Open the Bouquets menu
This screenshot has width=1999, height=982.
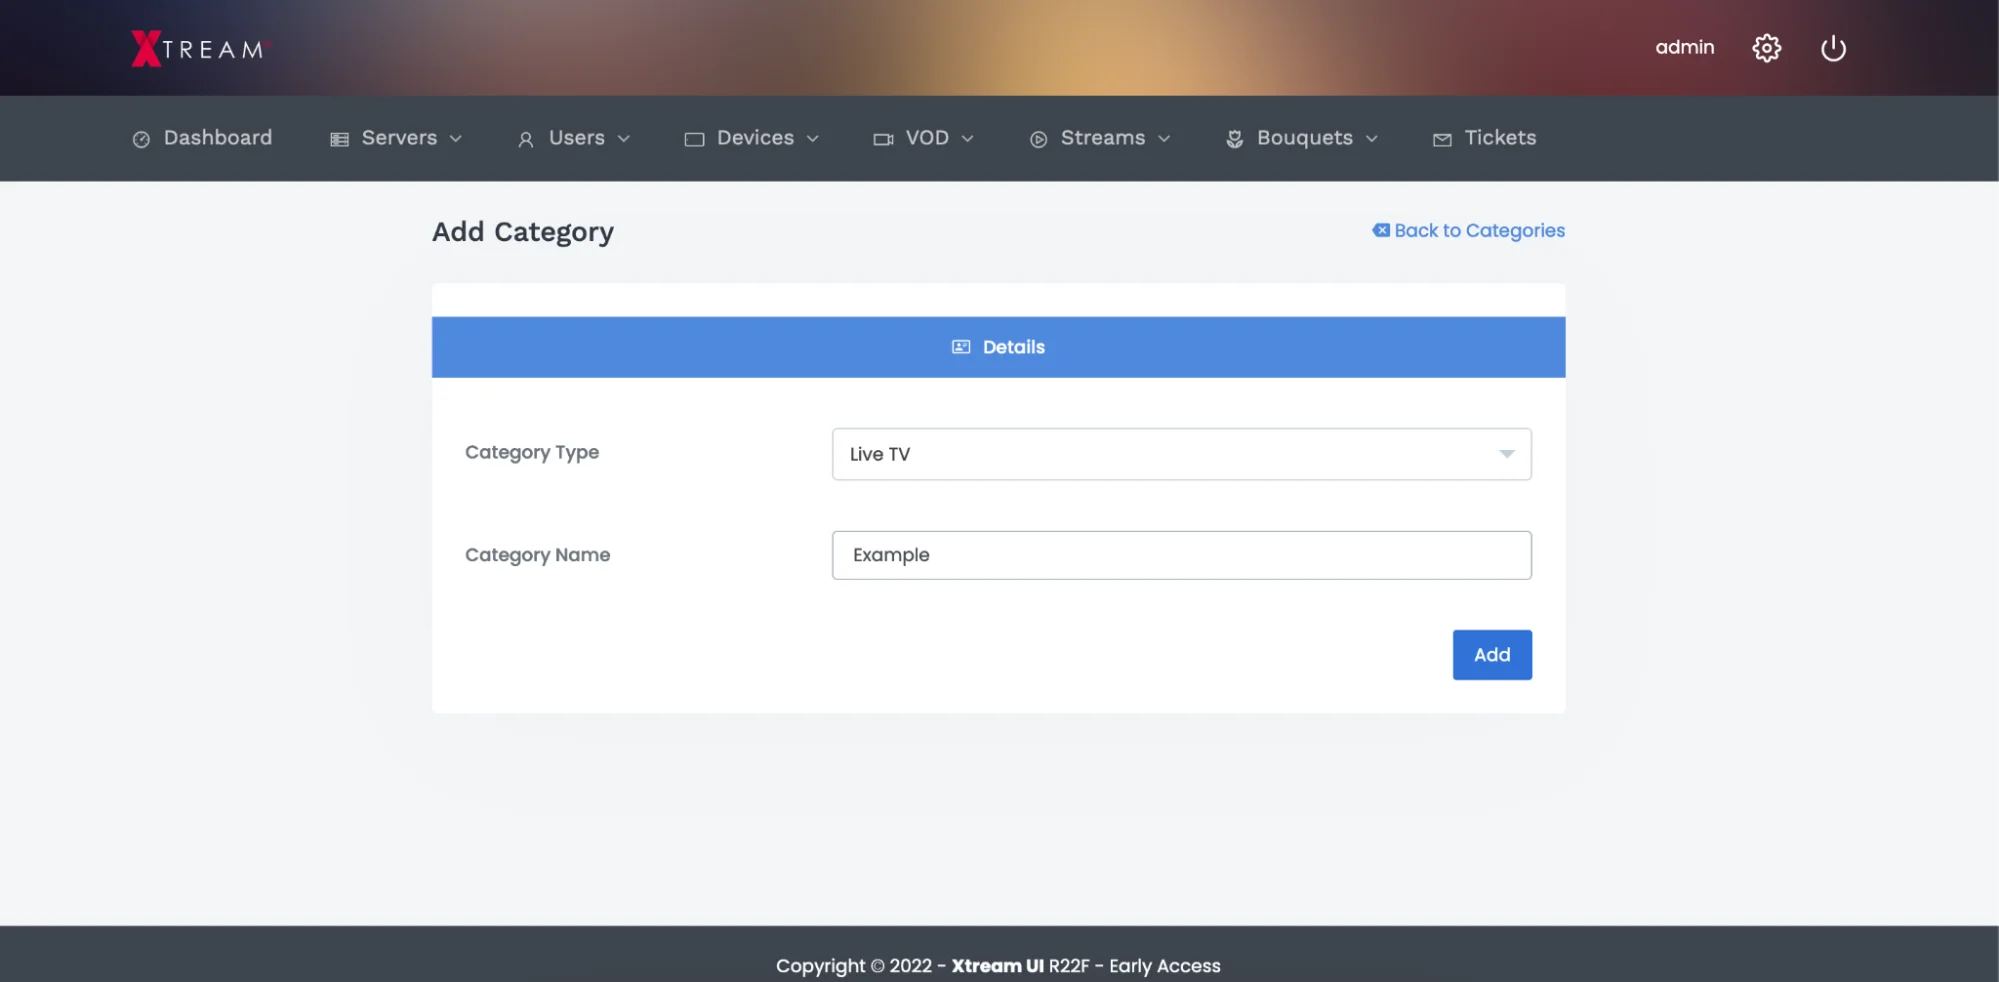[x=1302, y=138]
